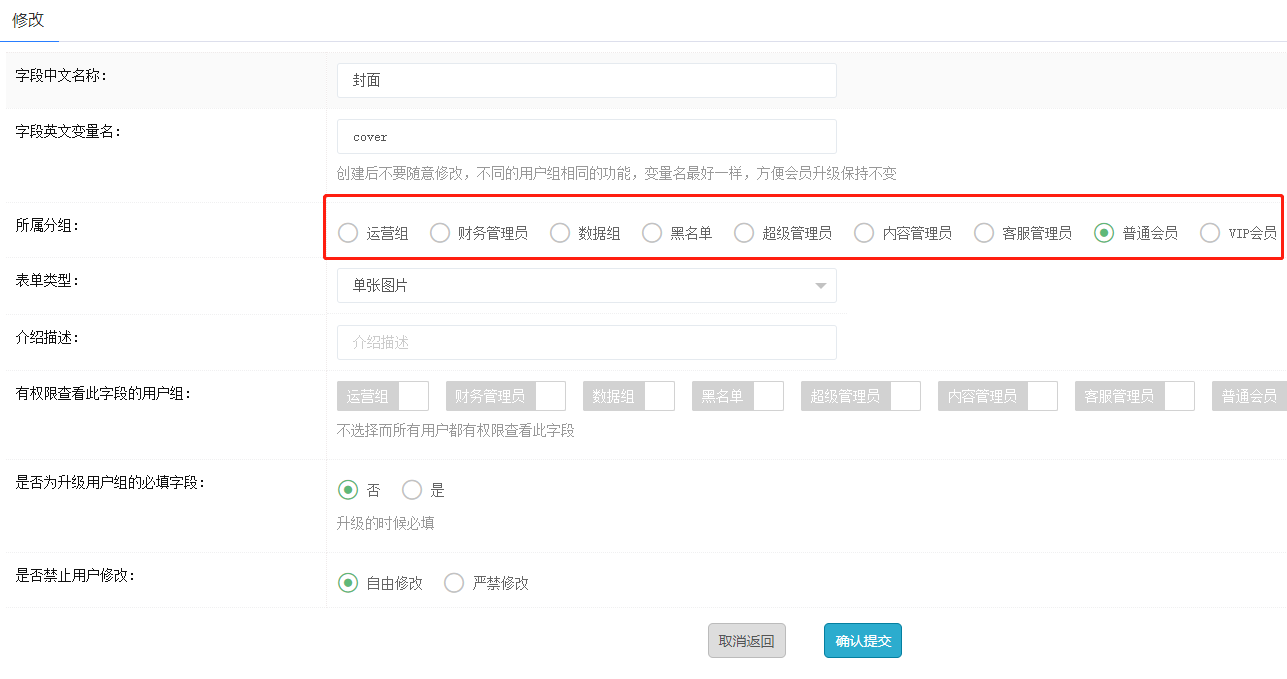Select 严禁修改 to forbid user edits

454,583
